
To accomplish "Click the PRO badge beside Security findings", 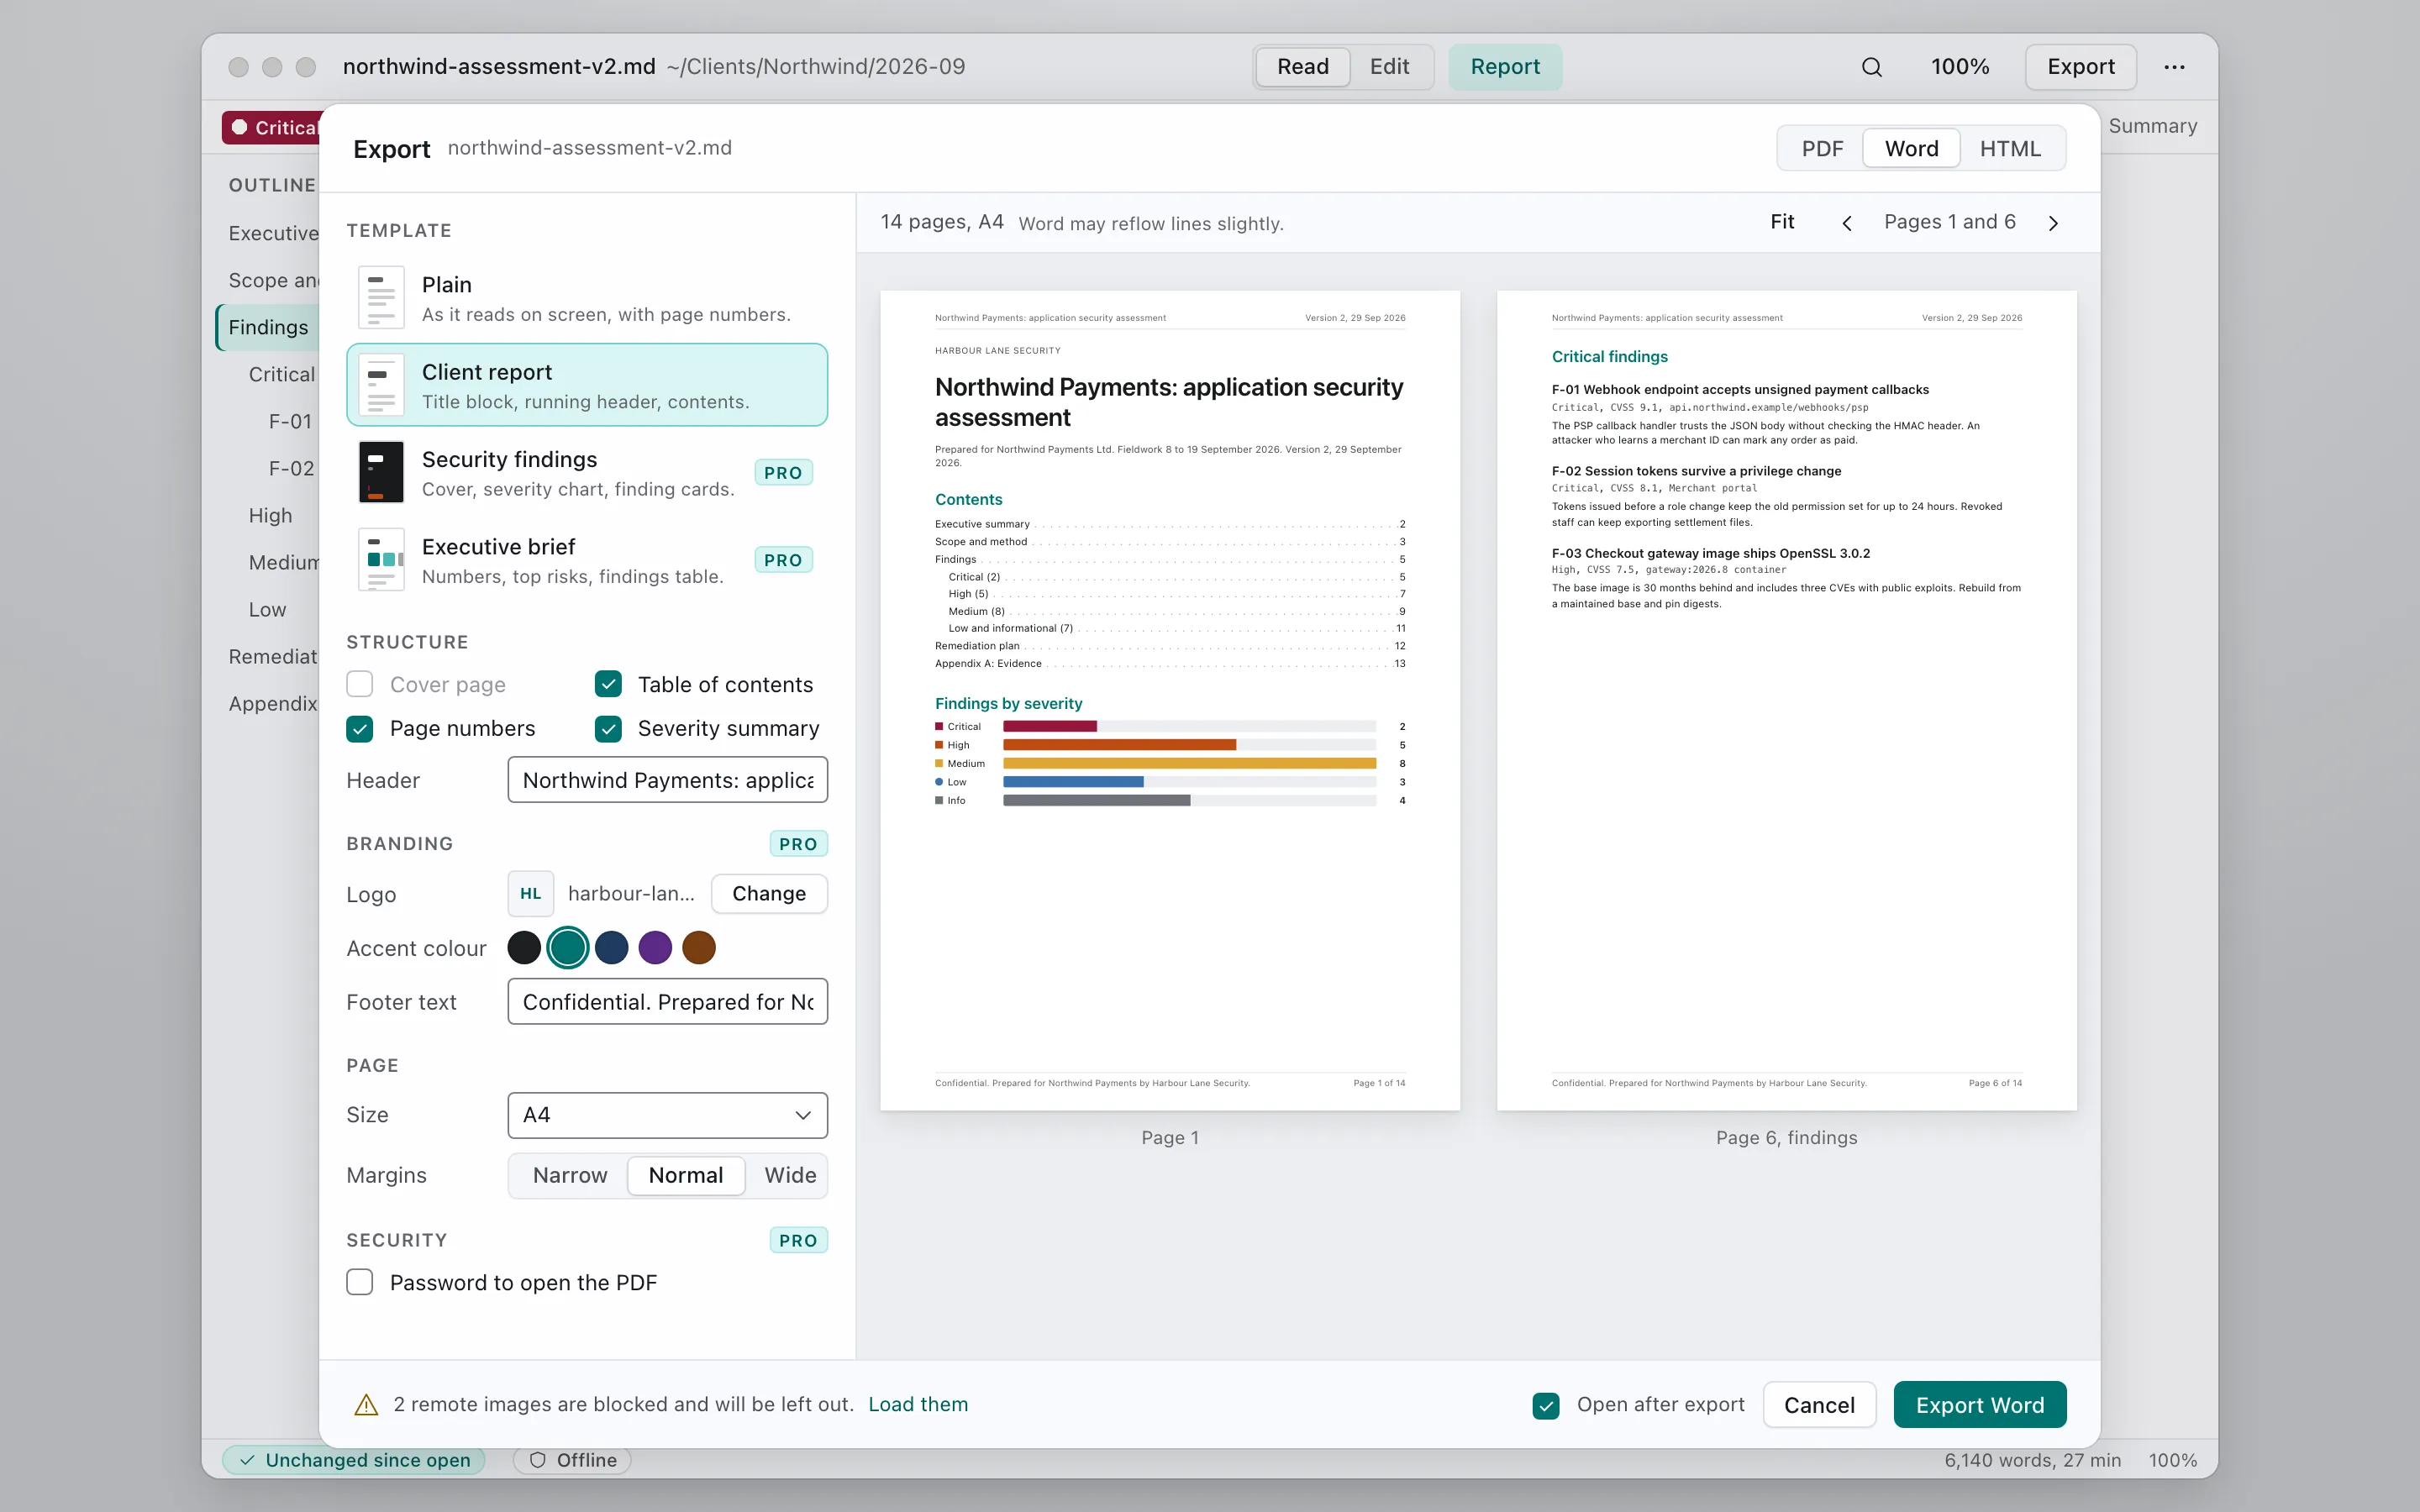I will [x=783, y=473].
